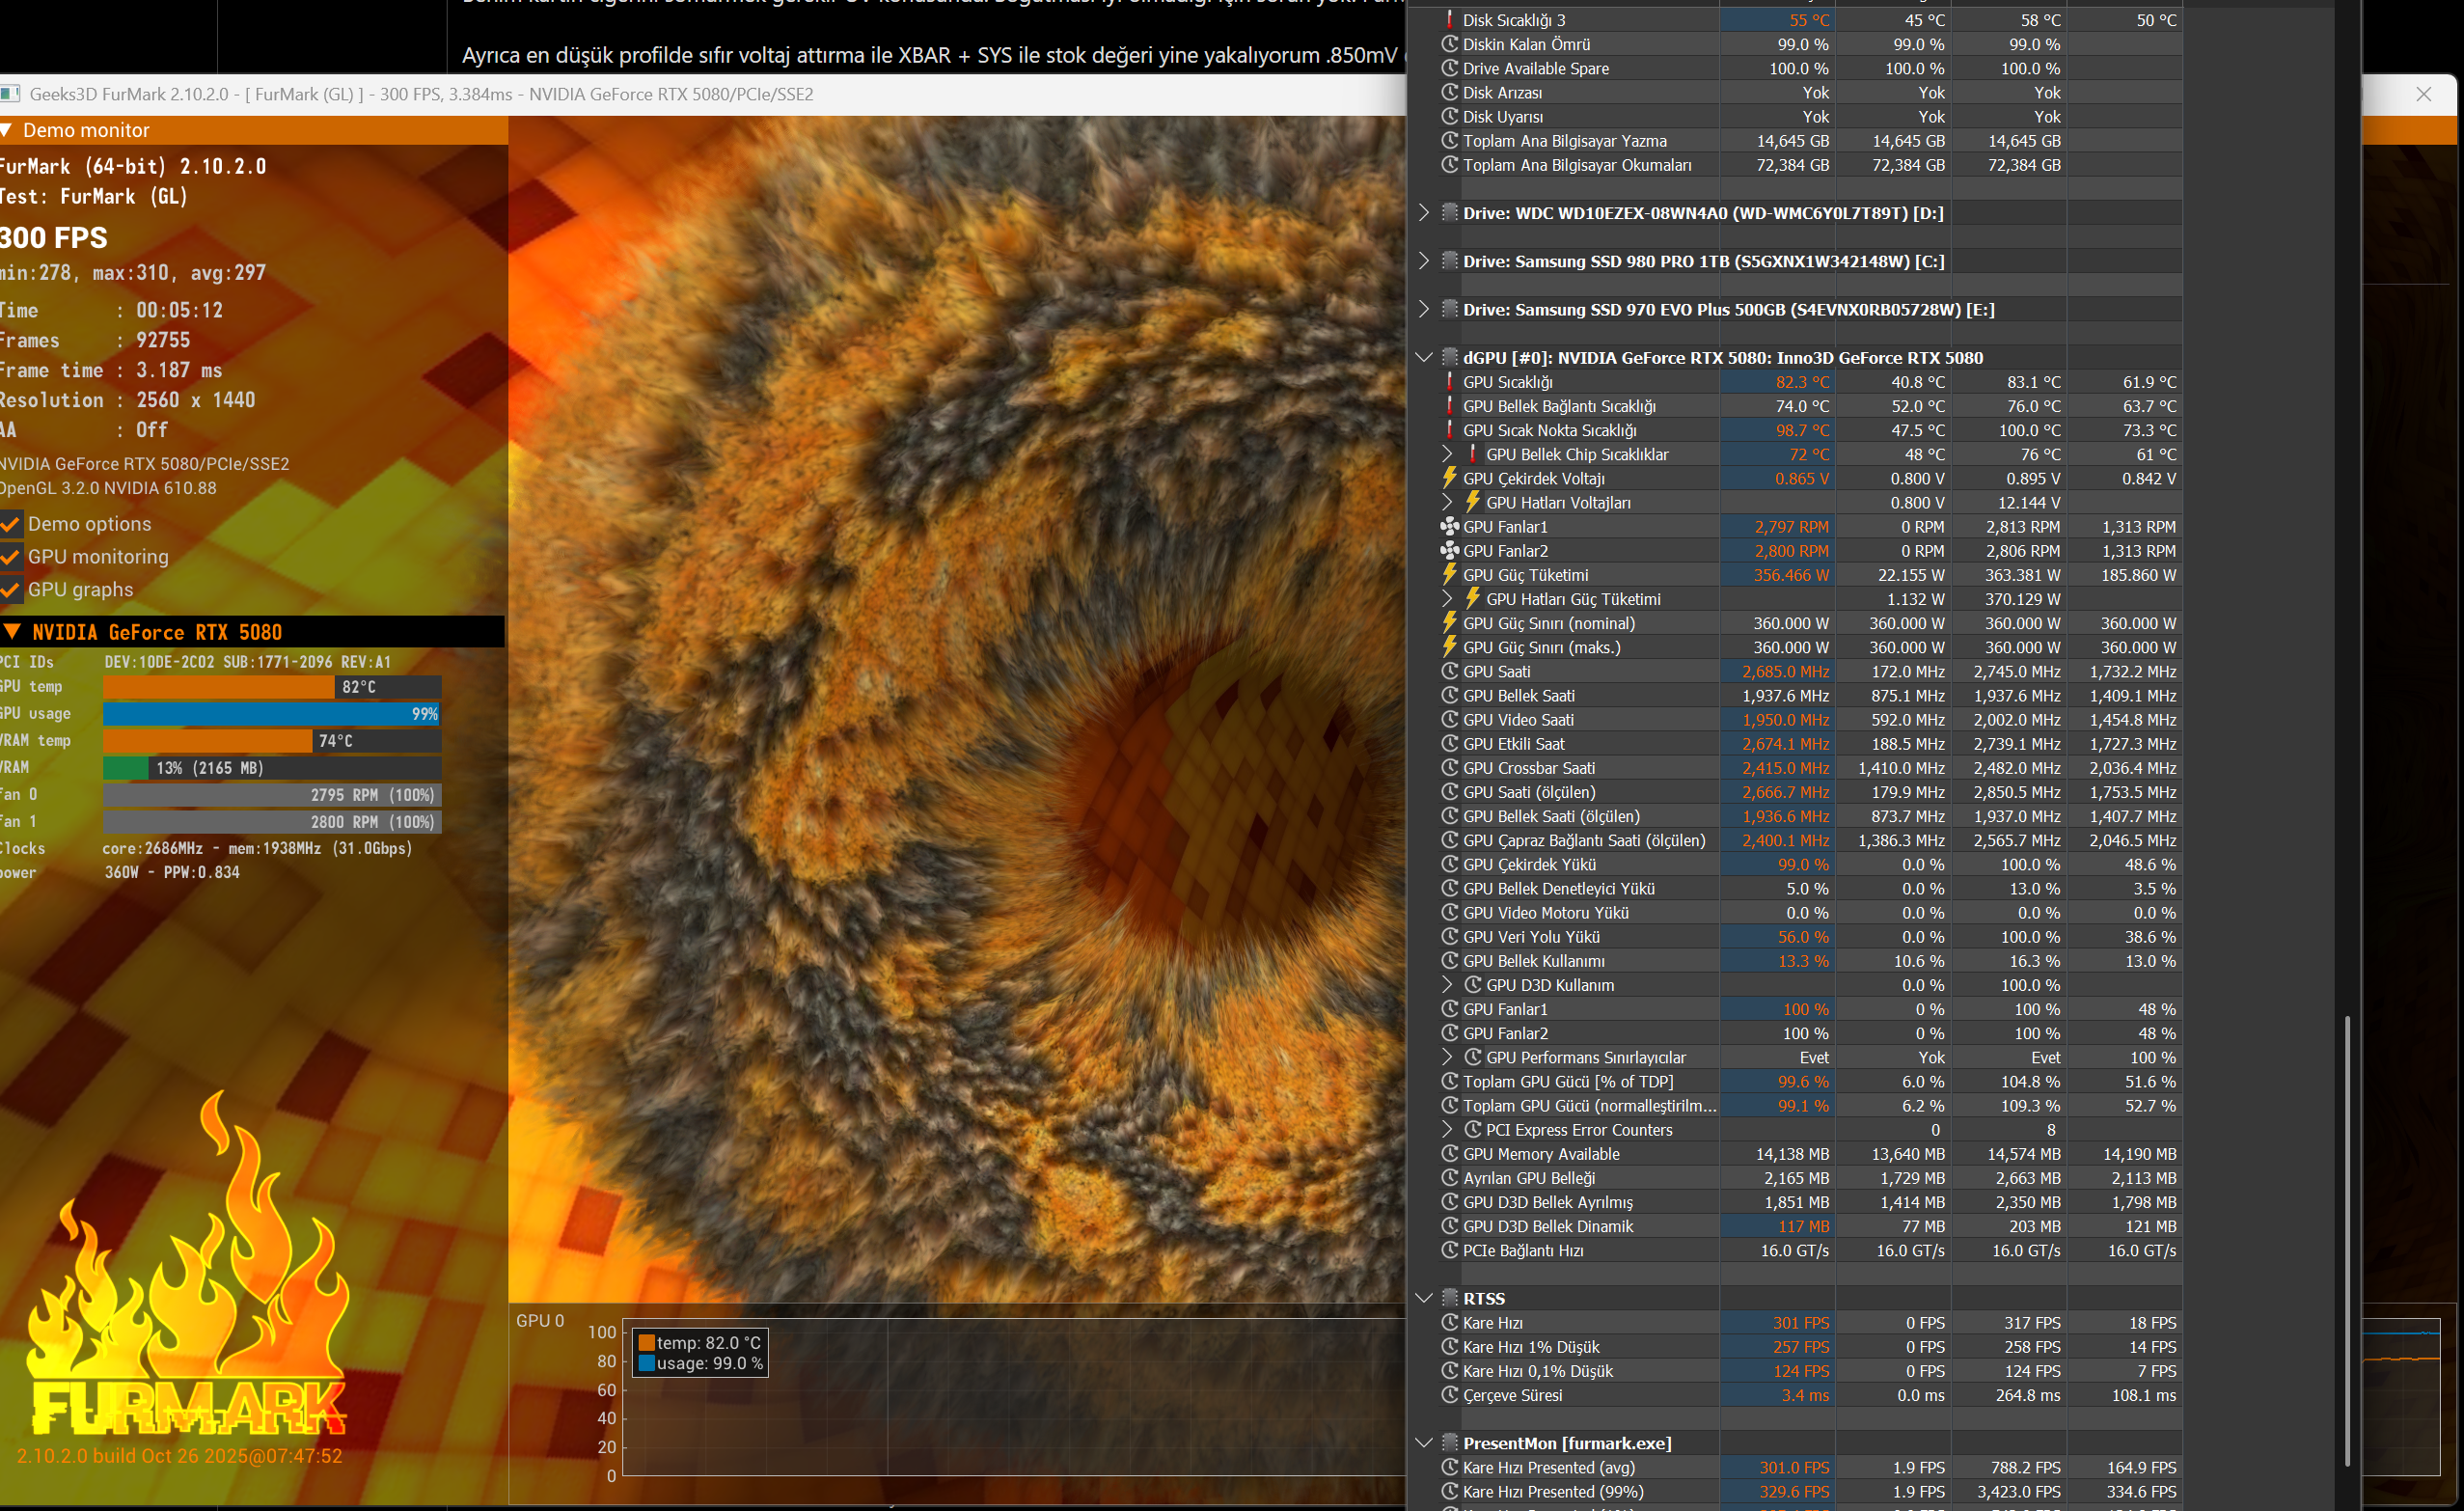This screenshot has height=1511, width=2464.
Task: Click the GPU Video Saati clock icon
Action: tap(1449, 719)
